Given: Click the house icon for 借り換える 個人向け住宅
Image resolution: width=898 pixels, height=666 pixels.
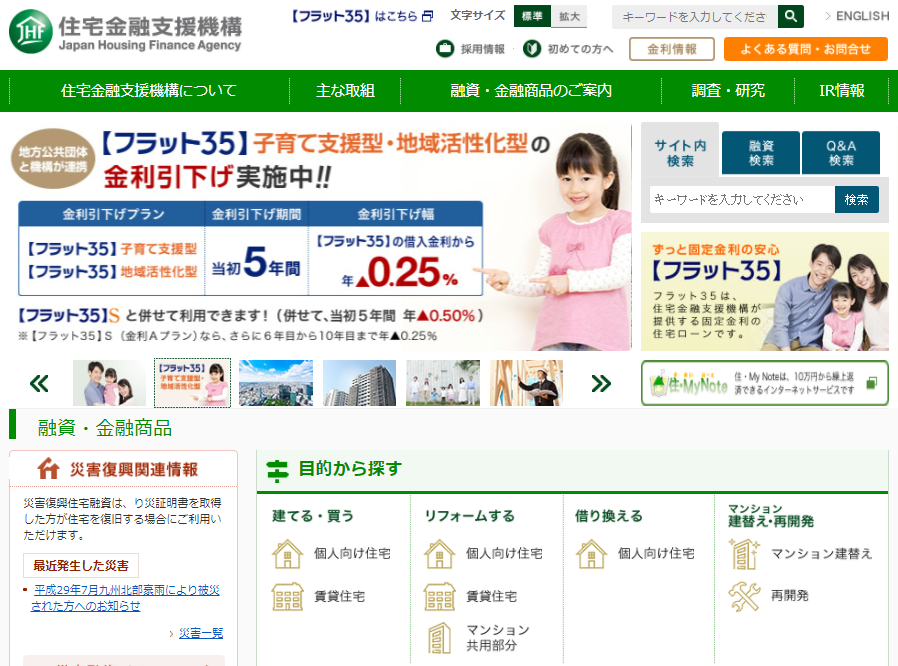Looking at the screenshot, I should tap(591, 554).
